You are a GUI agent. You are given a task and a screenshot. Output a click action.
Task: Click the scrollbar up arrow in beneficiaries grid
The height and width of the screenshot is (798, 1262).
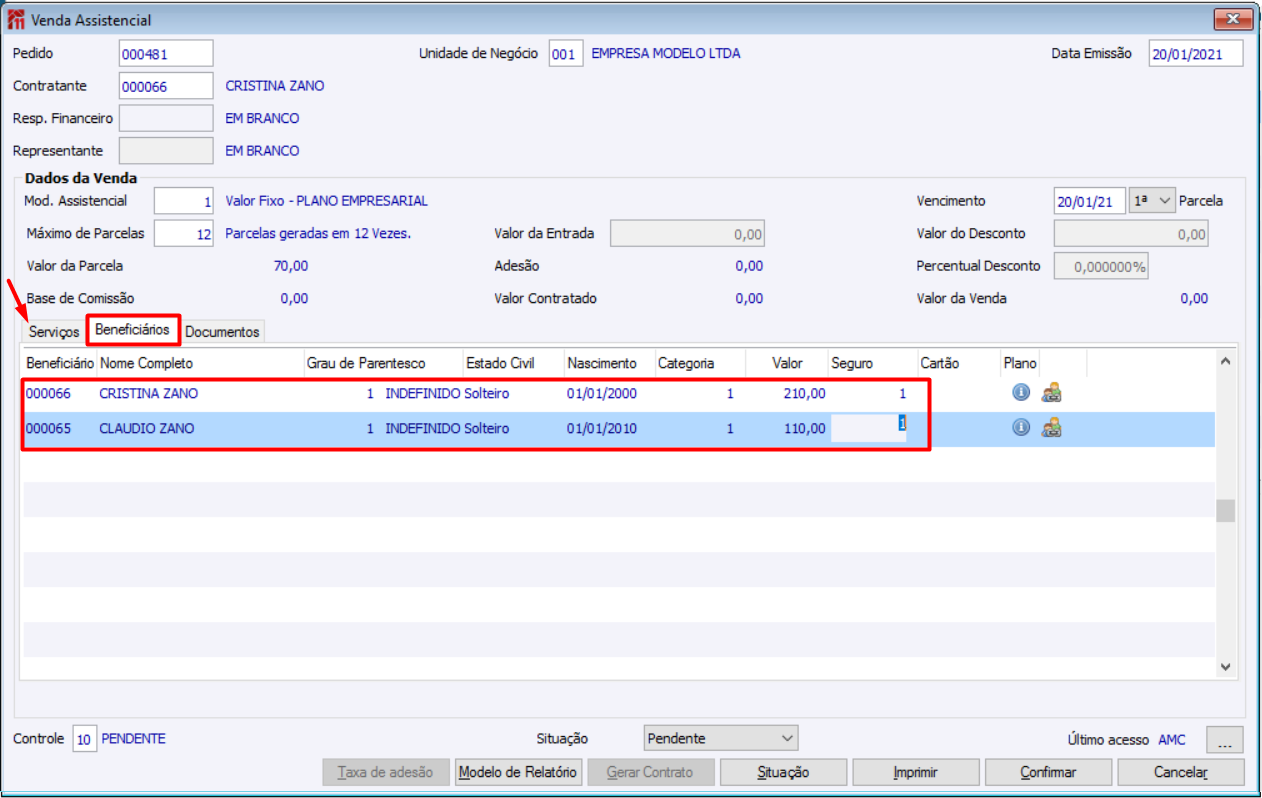pos(1225,361)
